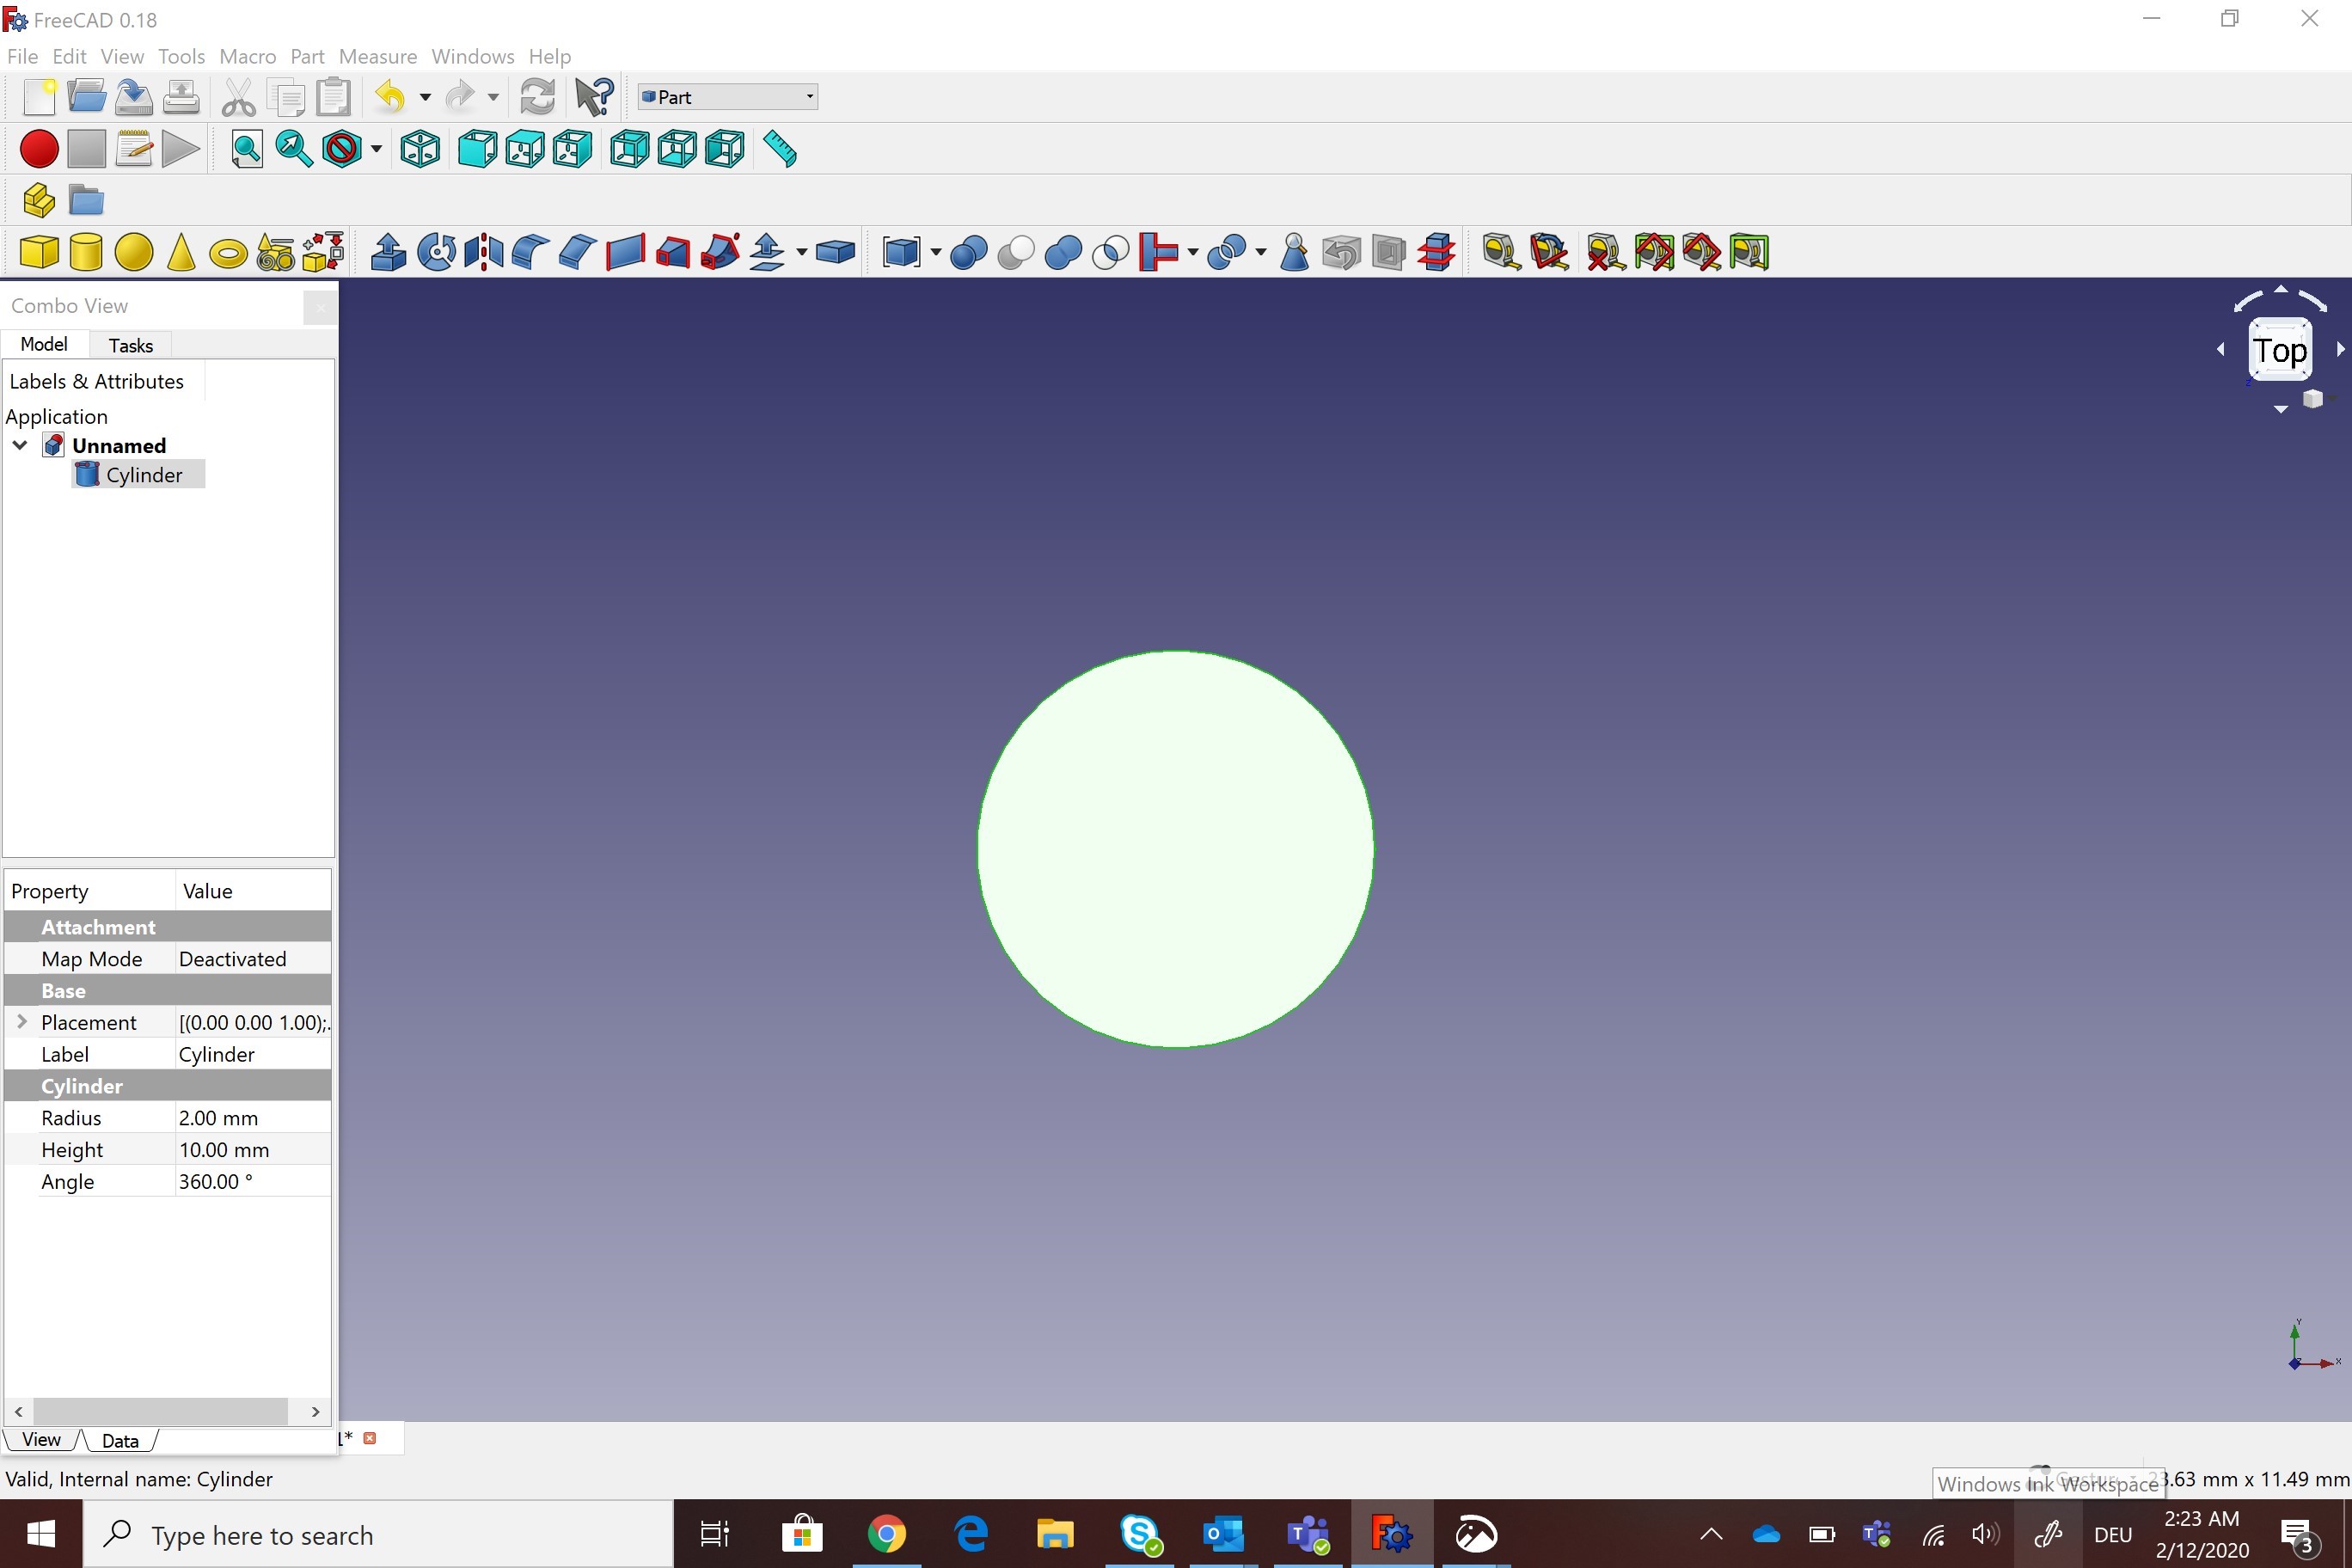Screen dimensions: 2352x1568
Task: Click the Extrude tool icon
Action: pyautogui.click(x=388, y=252)
